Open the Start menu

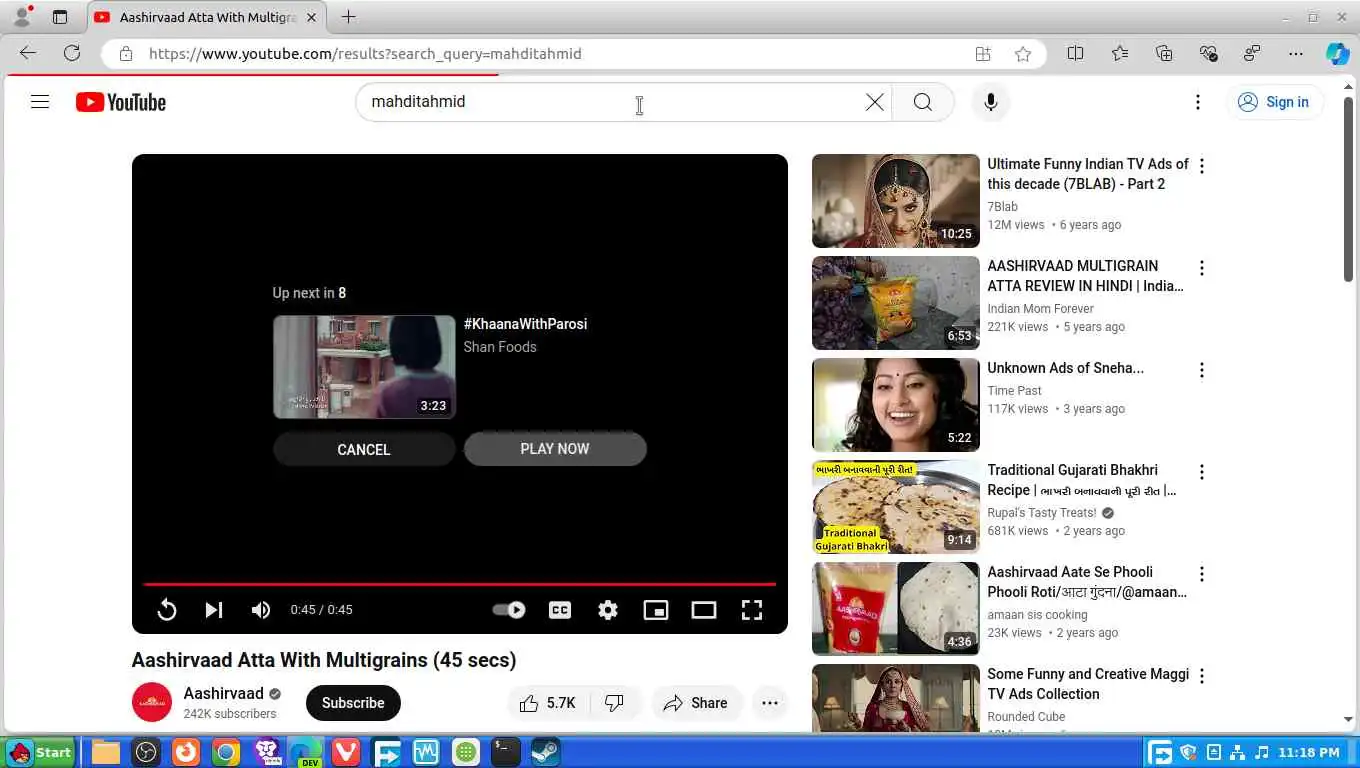(40, 752)
